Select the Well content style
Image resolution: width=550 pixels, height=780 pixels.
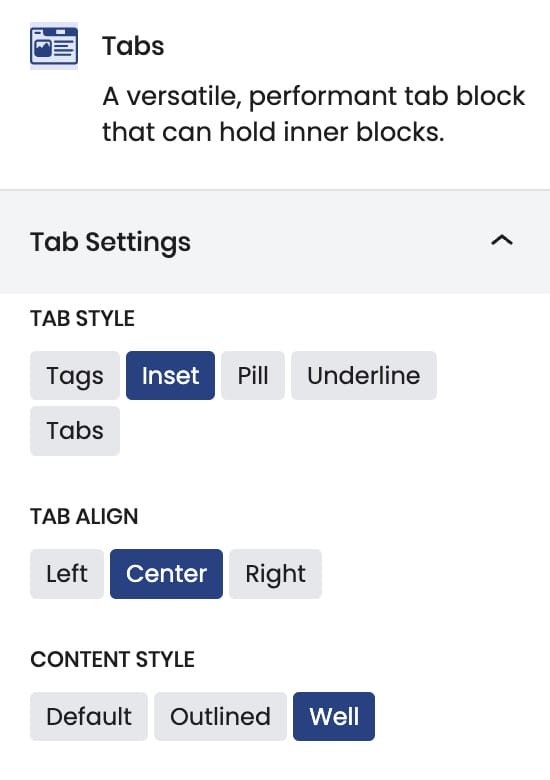(334, 716)
